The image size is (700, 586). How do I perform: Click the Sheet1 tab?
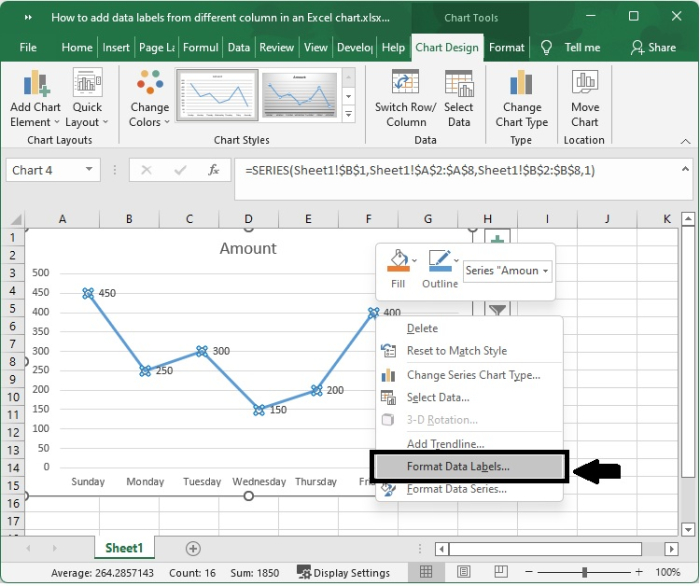point(124,548)
